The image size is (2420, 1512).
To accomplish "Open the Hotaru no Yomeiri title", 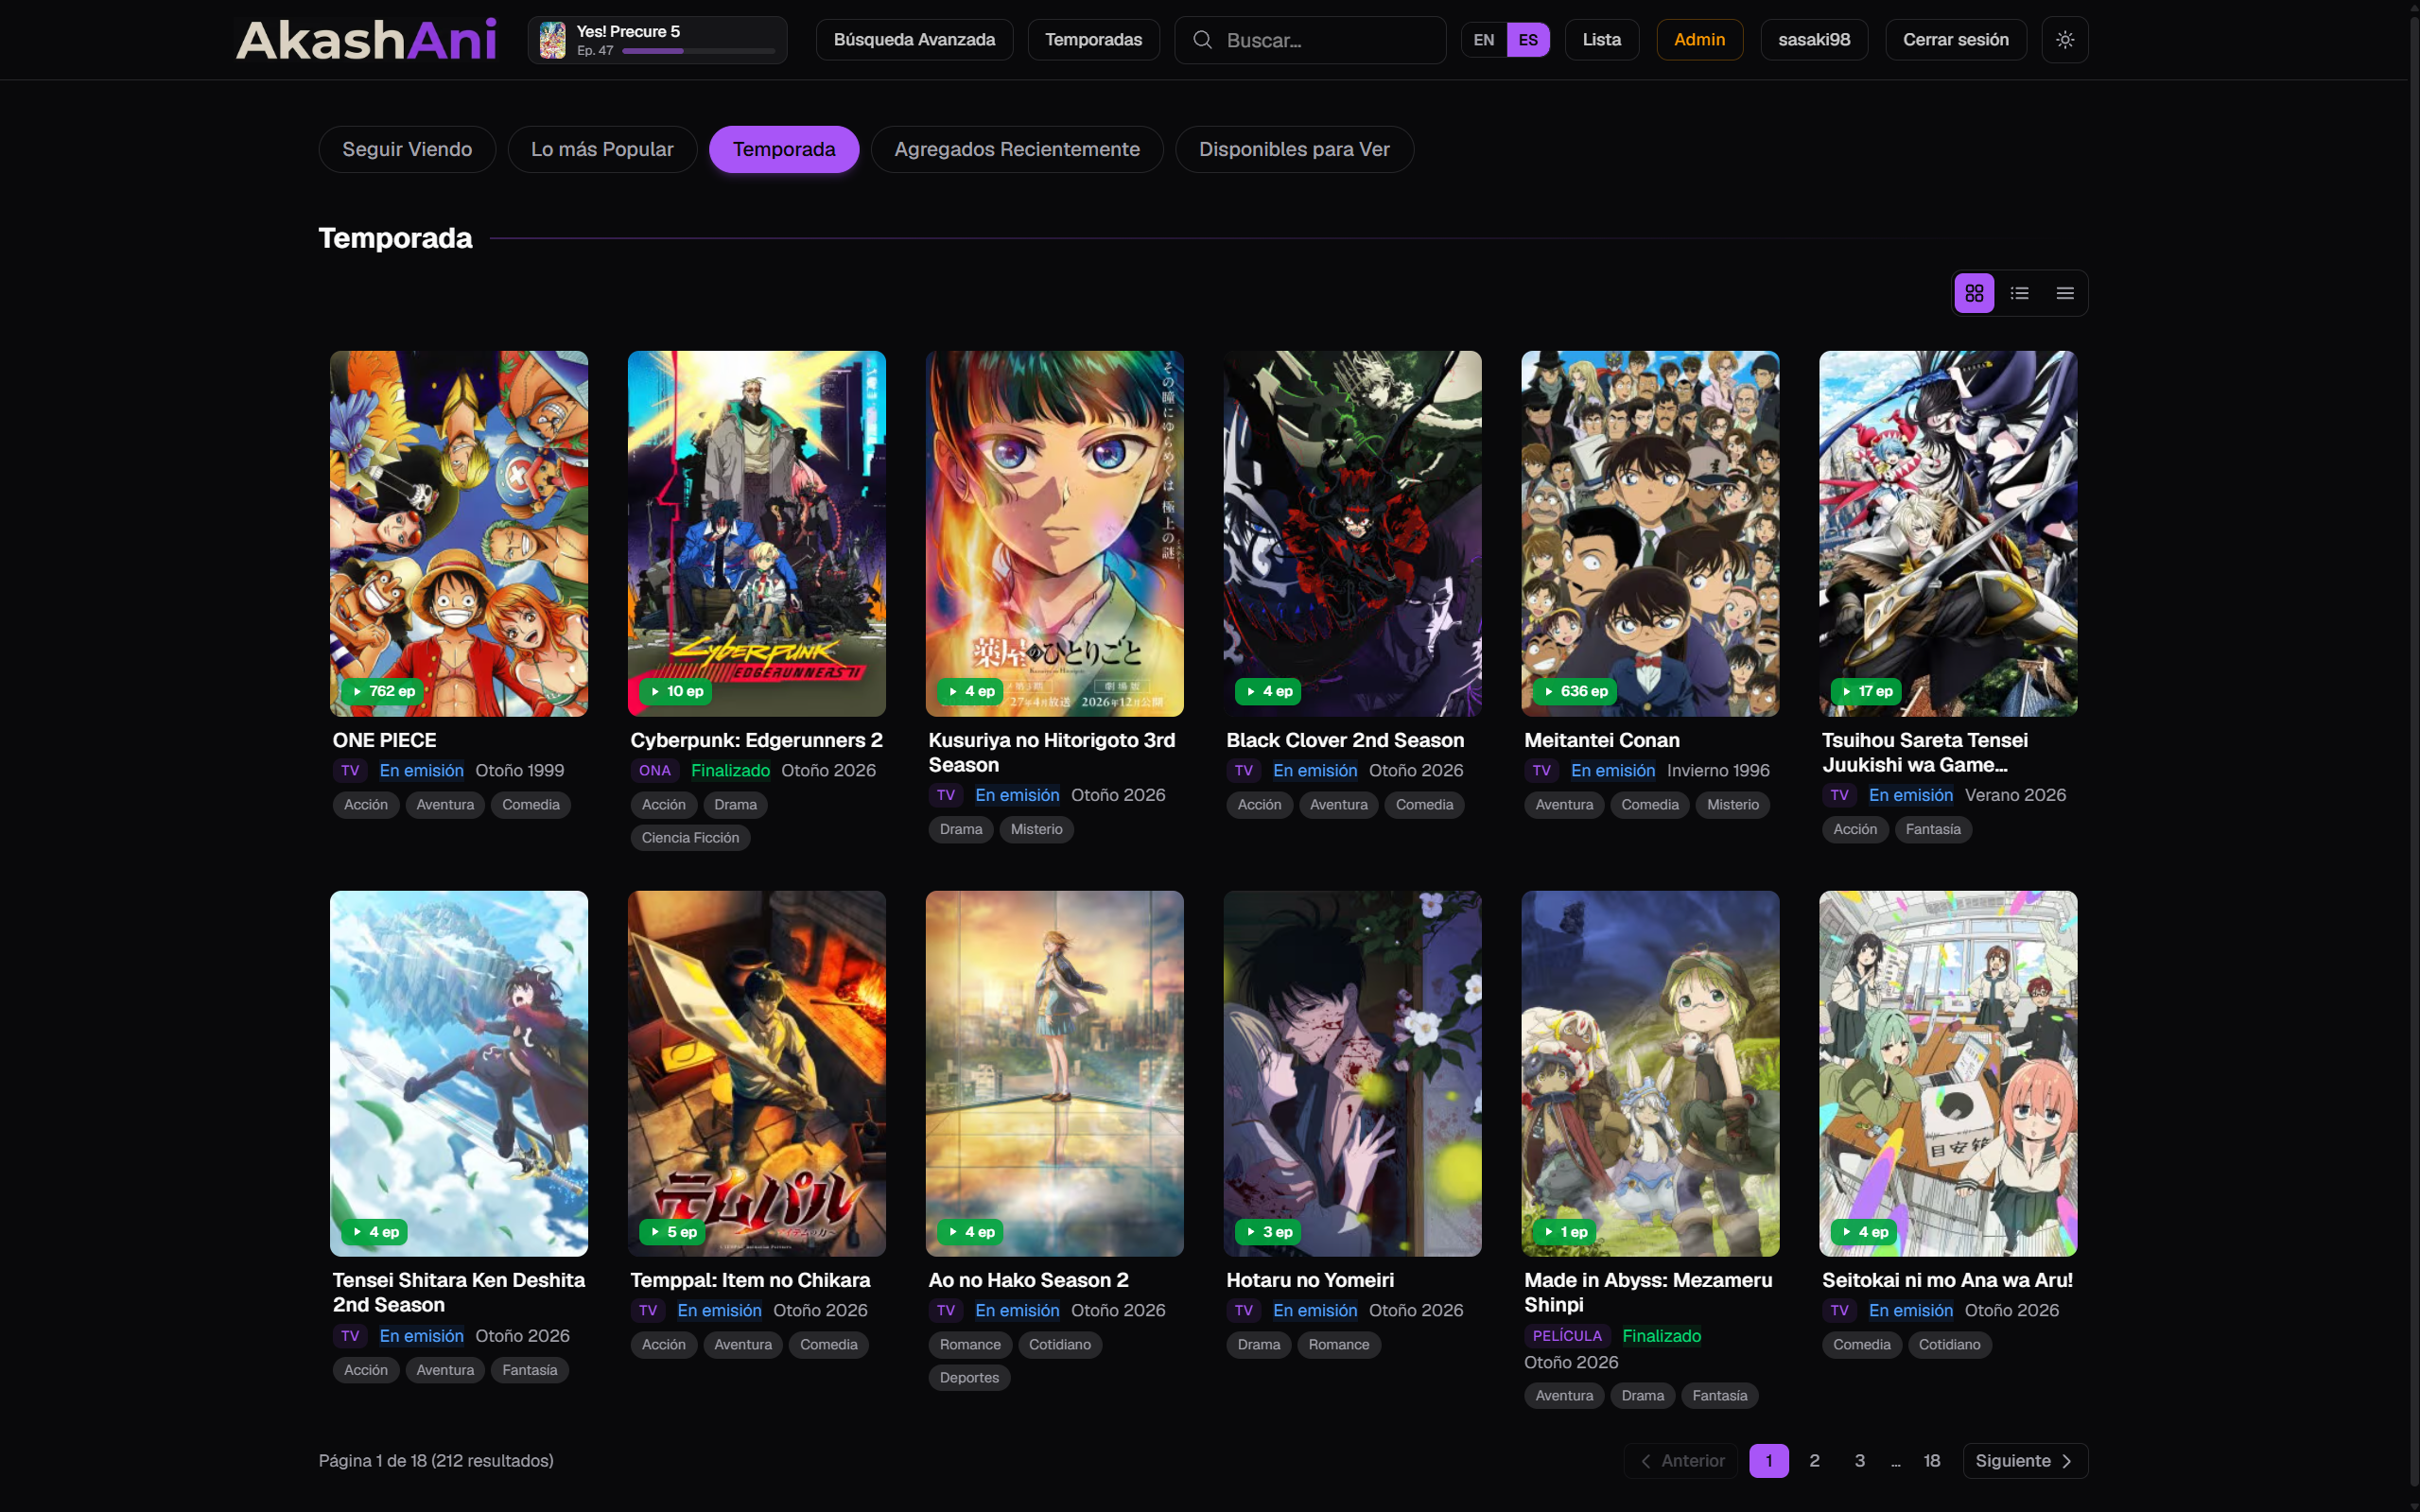I will (x=1310, y=1280).
